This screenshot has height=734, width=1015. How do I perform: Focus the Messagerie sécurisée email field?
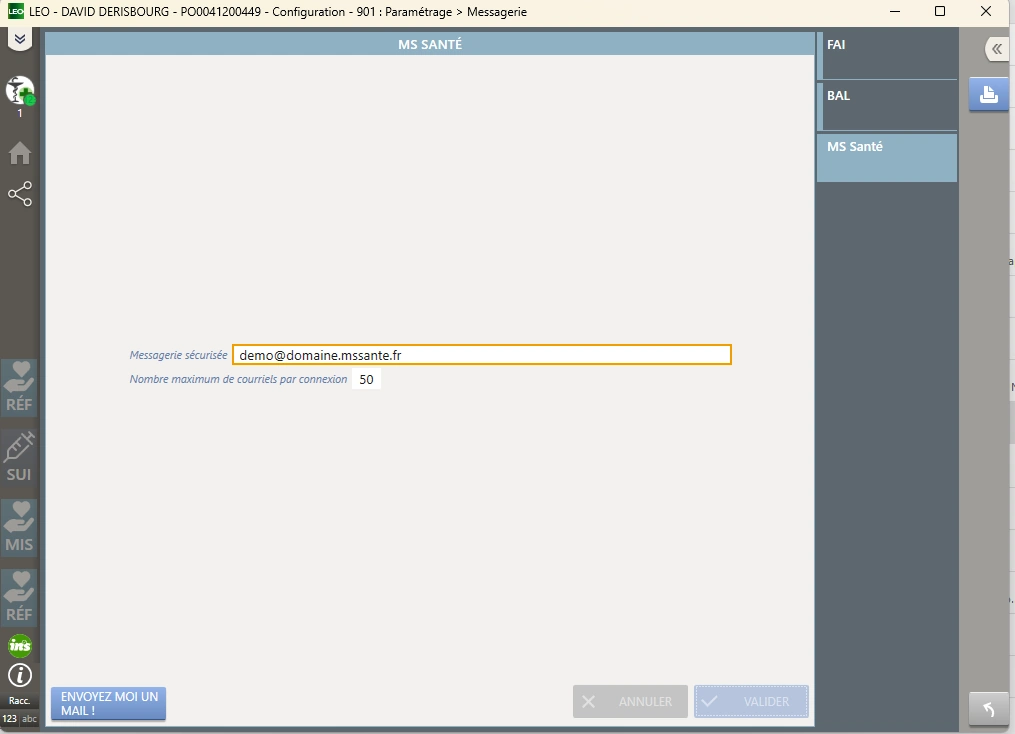[482, 355]
